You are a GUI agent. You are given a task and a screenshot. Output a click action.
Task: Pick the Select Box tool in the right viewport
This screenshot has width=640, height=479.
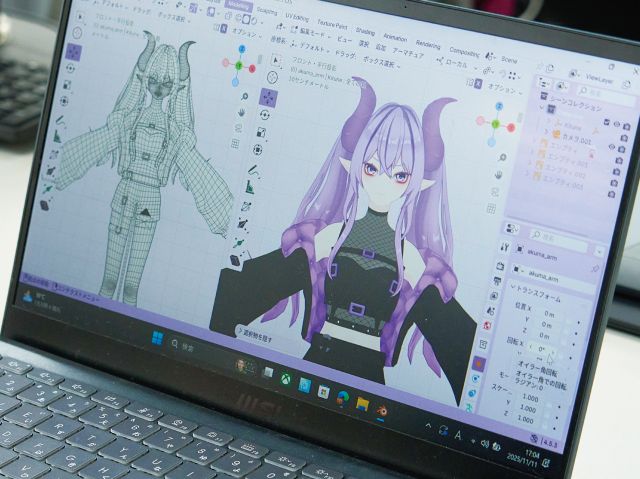pos(276,60)
